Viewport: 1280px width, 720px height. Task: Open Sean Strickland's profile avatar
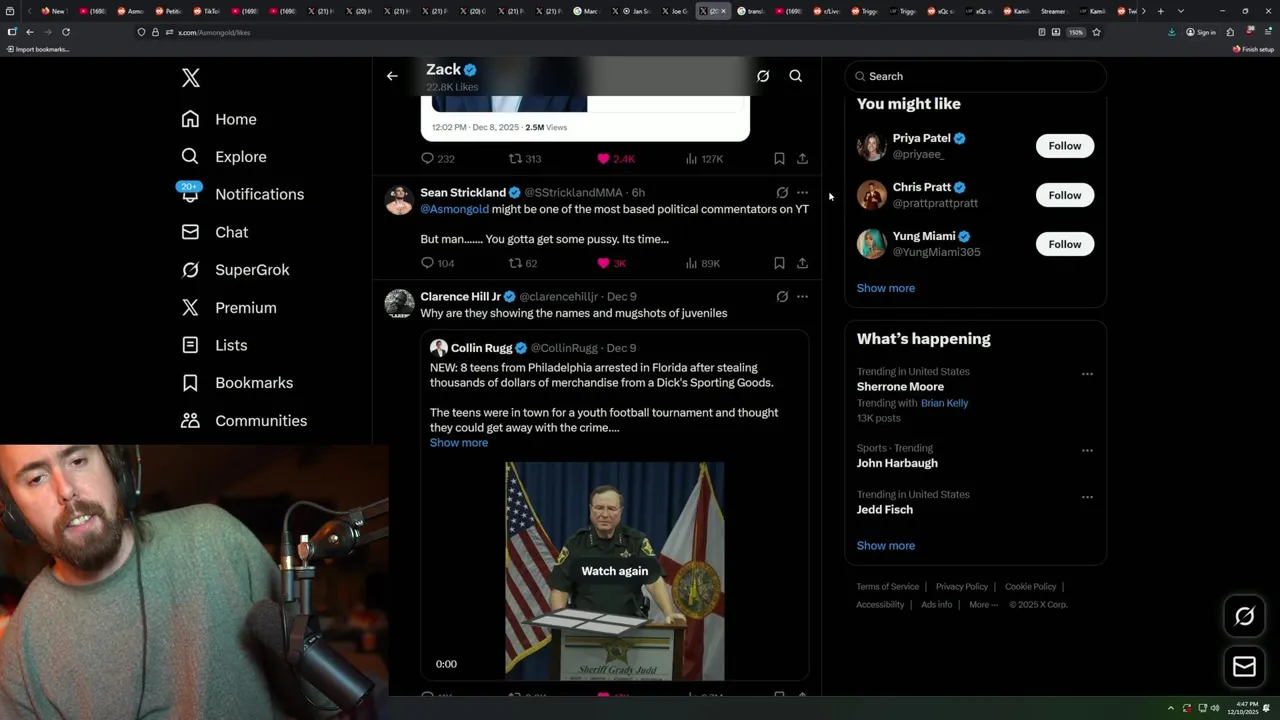[399, 200]
